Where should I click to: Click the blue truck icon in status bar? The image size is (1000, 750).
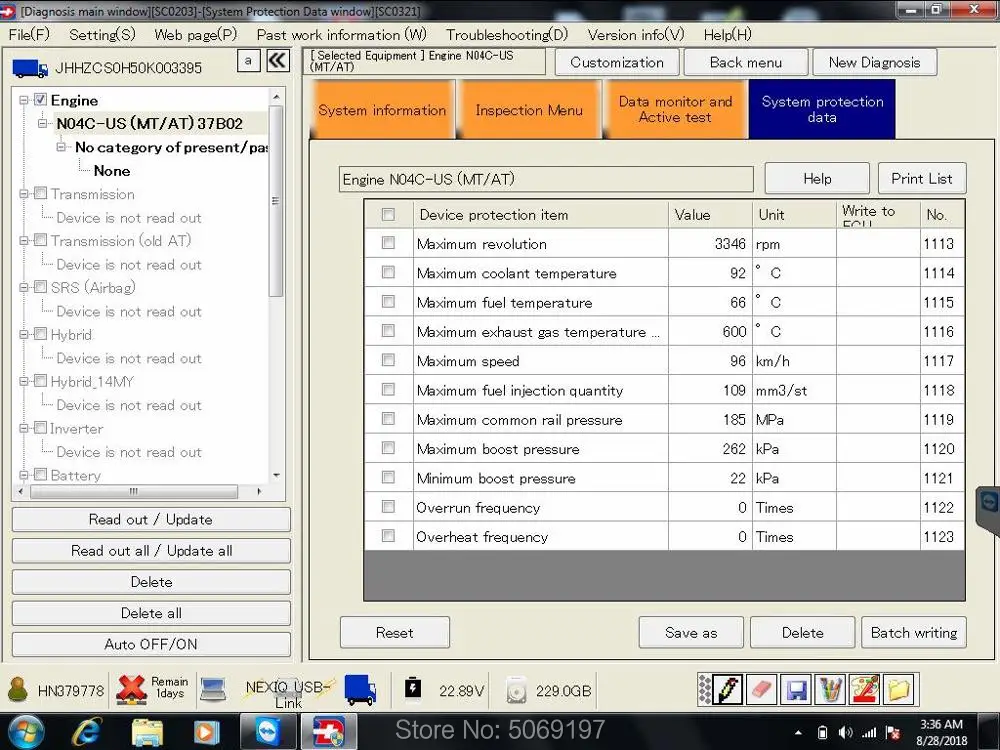click(359, 689)
